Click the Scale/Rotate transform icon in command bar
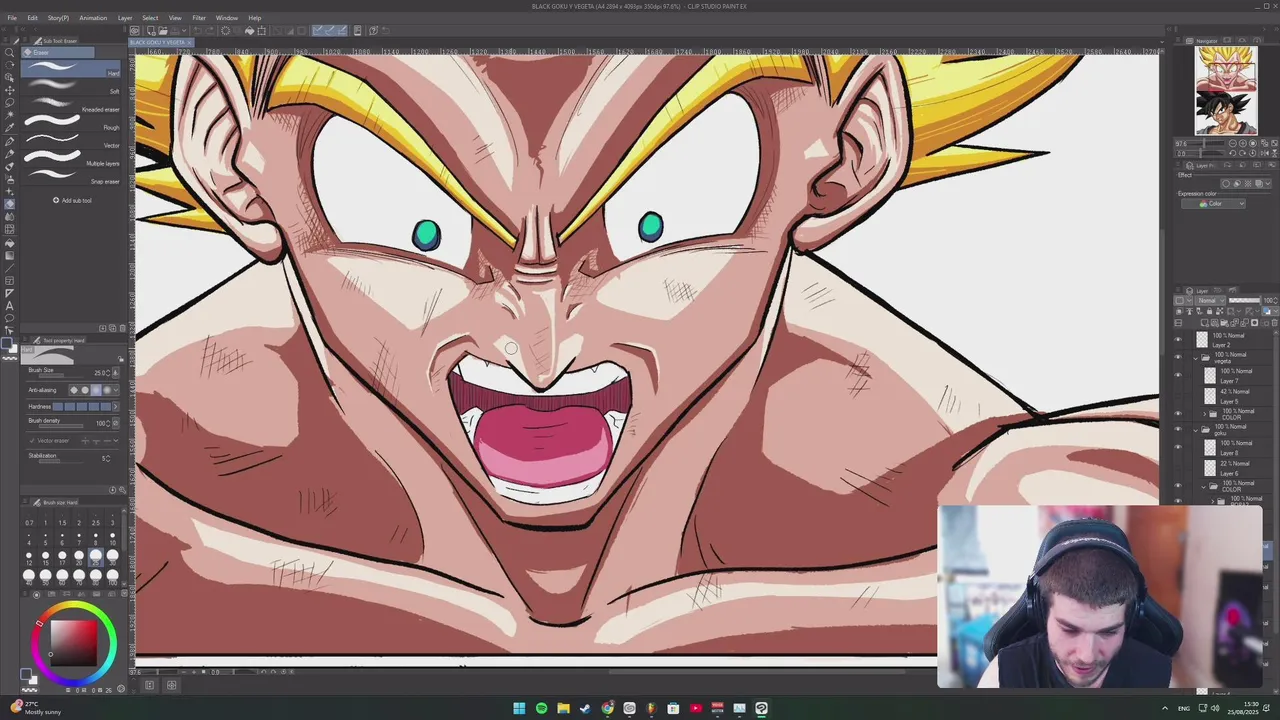Screen dimensions: 1280x720 pos(262,30)
